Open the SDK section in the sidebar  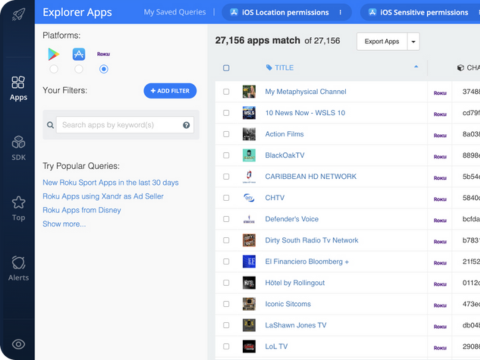tap(18, 148)
